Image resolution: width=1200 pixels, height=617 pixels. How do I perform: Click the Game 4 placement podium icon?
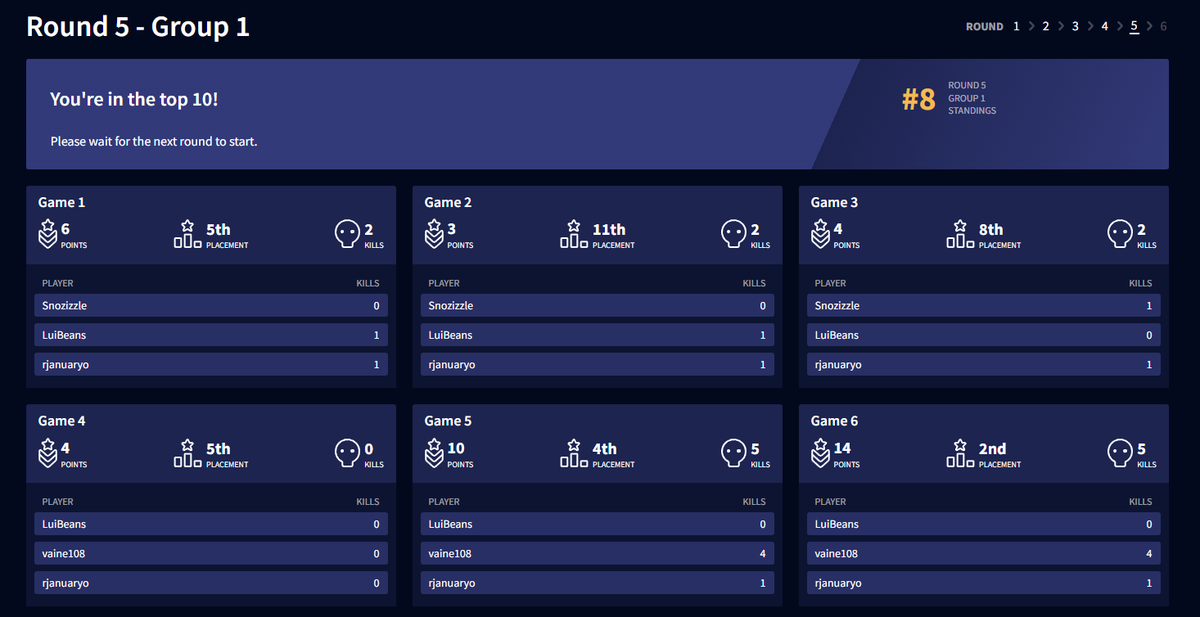[x=188, y=454]
